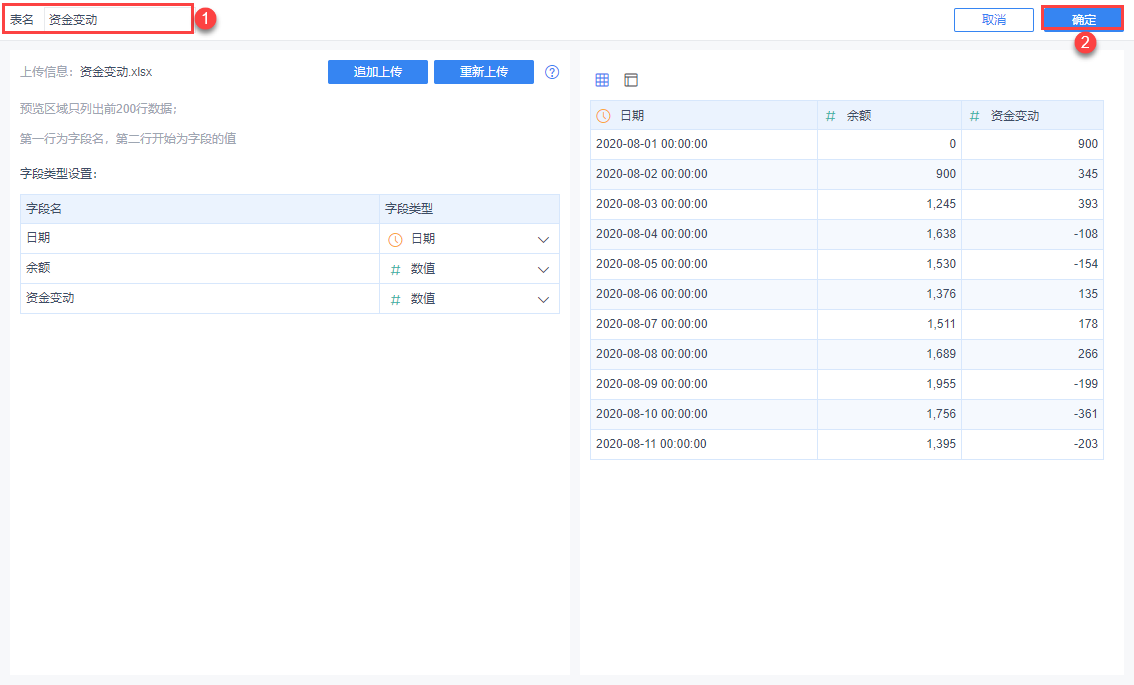Click fund change cell 393
Image resolution: width=1134 pixels, height=685 pixels.
click(1033, 204)
